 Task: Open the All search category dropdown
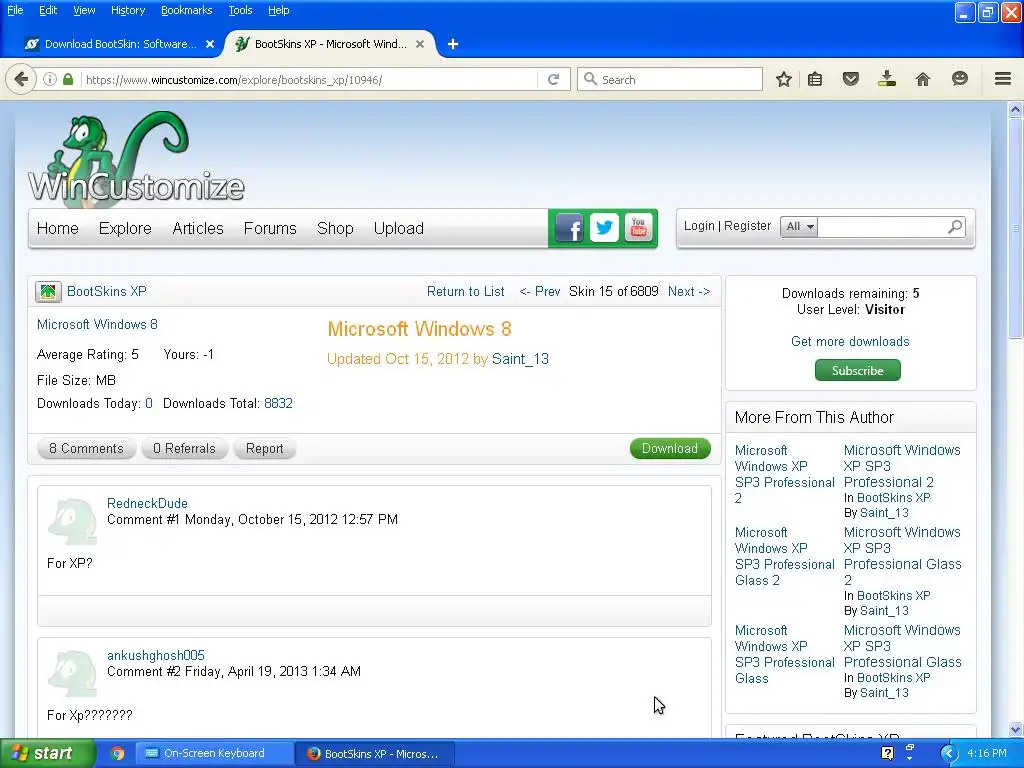(x=799, y=227)
